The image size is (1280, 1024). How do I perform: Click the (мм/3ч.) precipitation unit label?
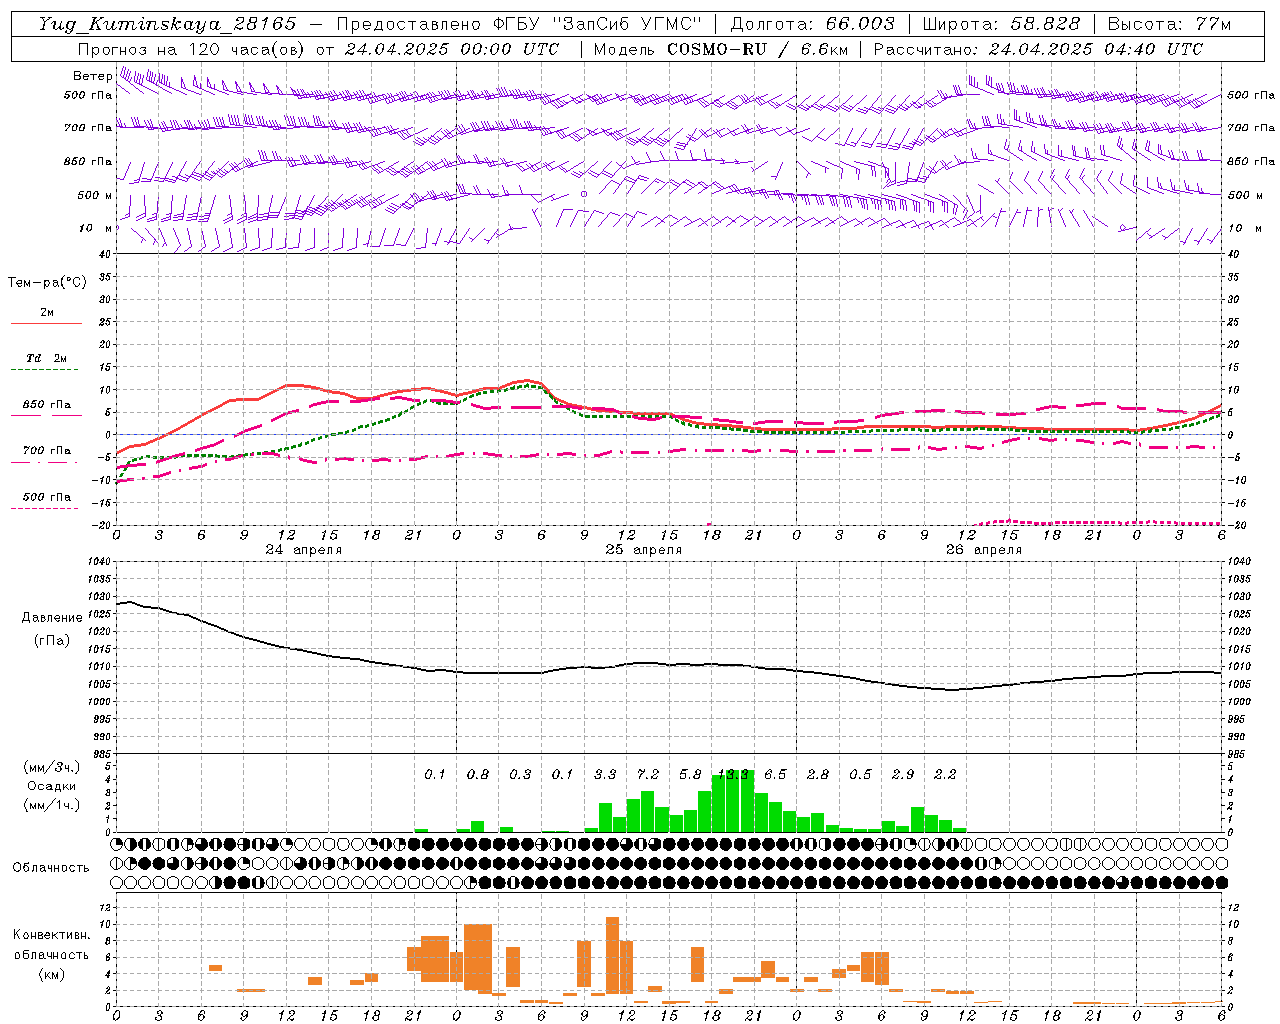pos(51,768)
